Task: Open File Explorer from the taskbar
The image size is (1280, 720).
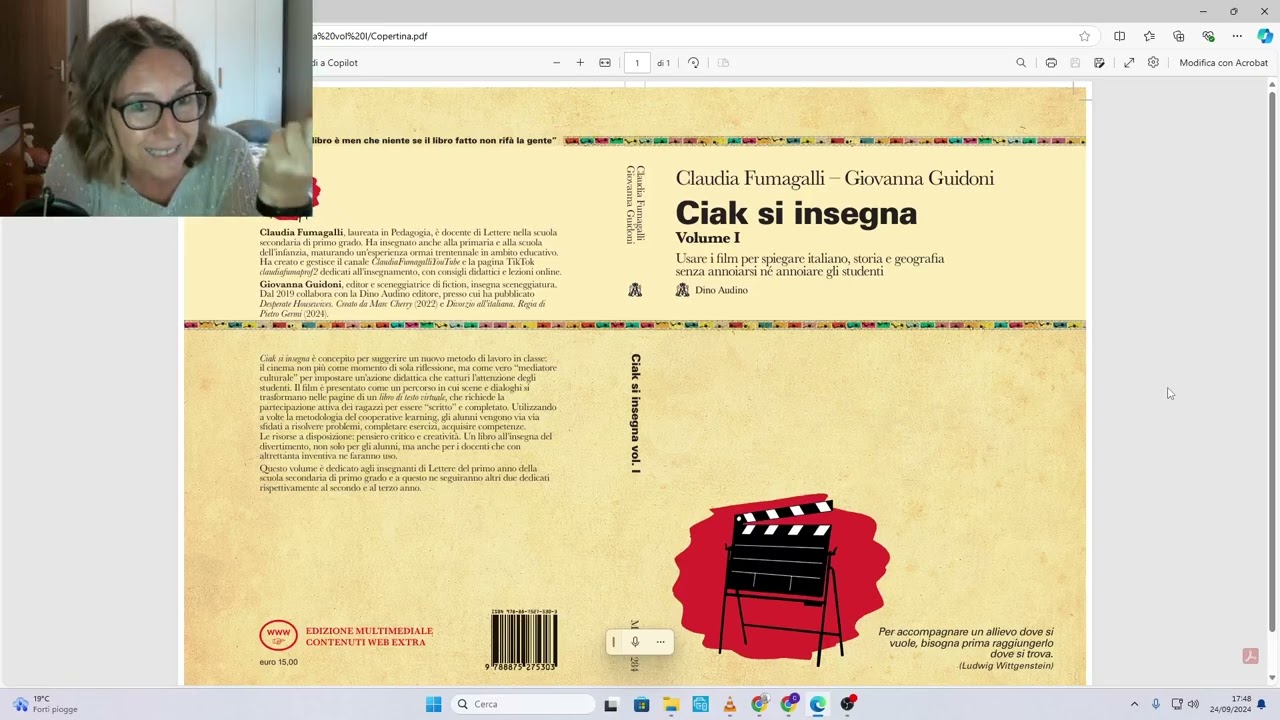Action: tap(671, 704)
